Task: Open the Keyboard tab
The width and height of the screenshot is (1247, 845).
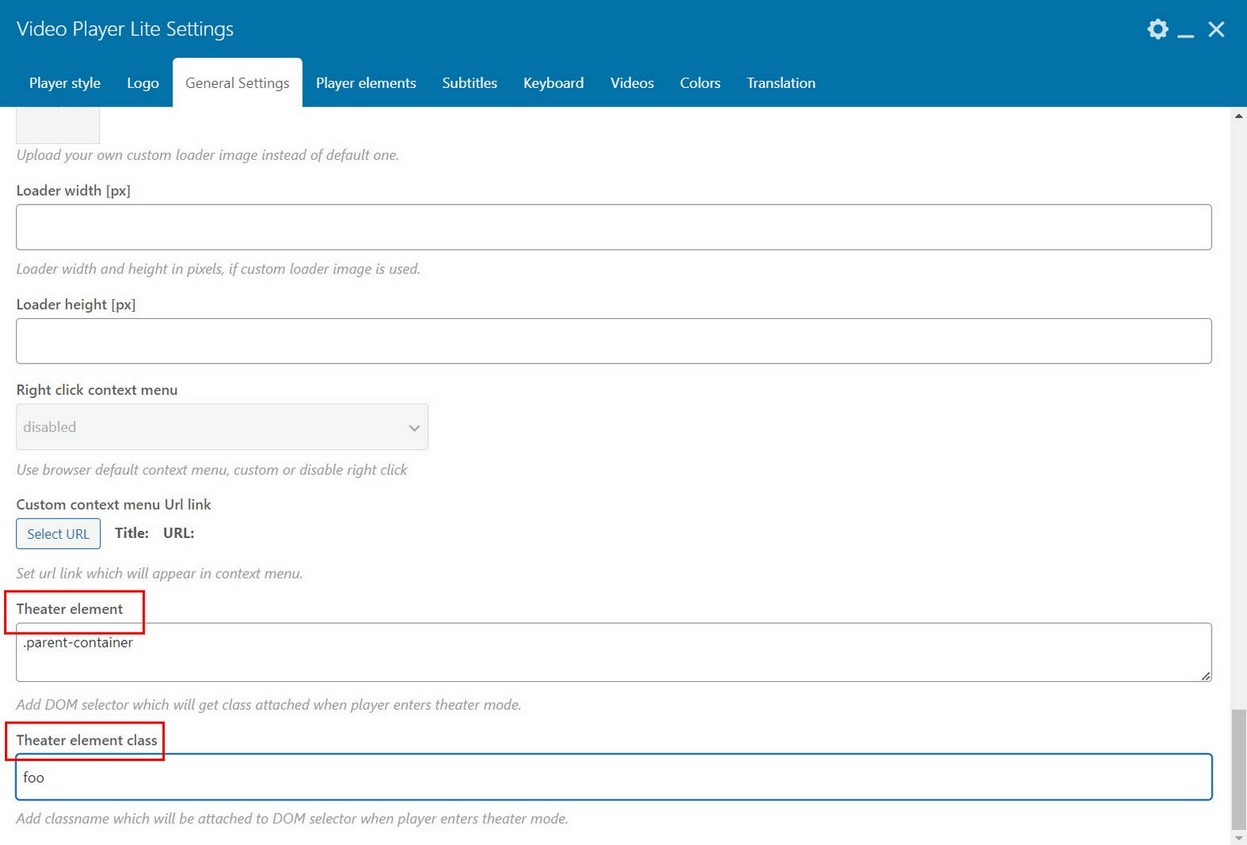Action: pos(553,83)
